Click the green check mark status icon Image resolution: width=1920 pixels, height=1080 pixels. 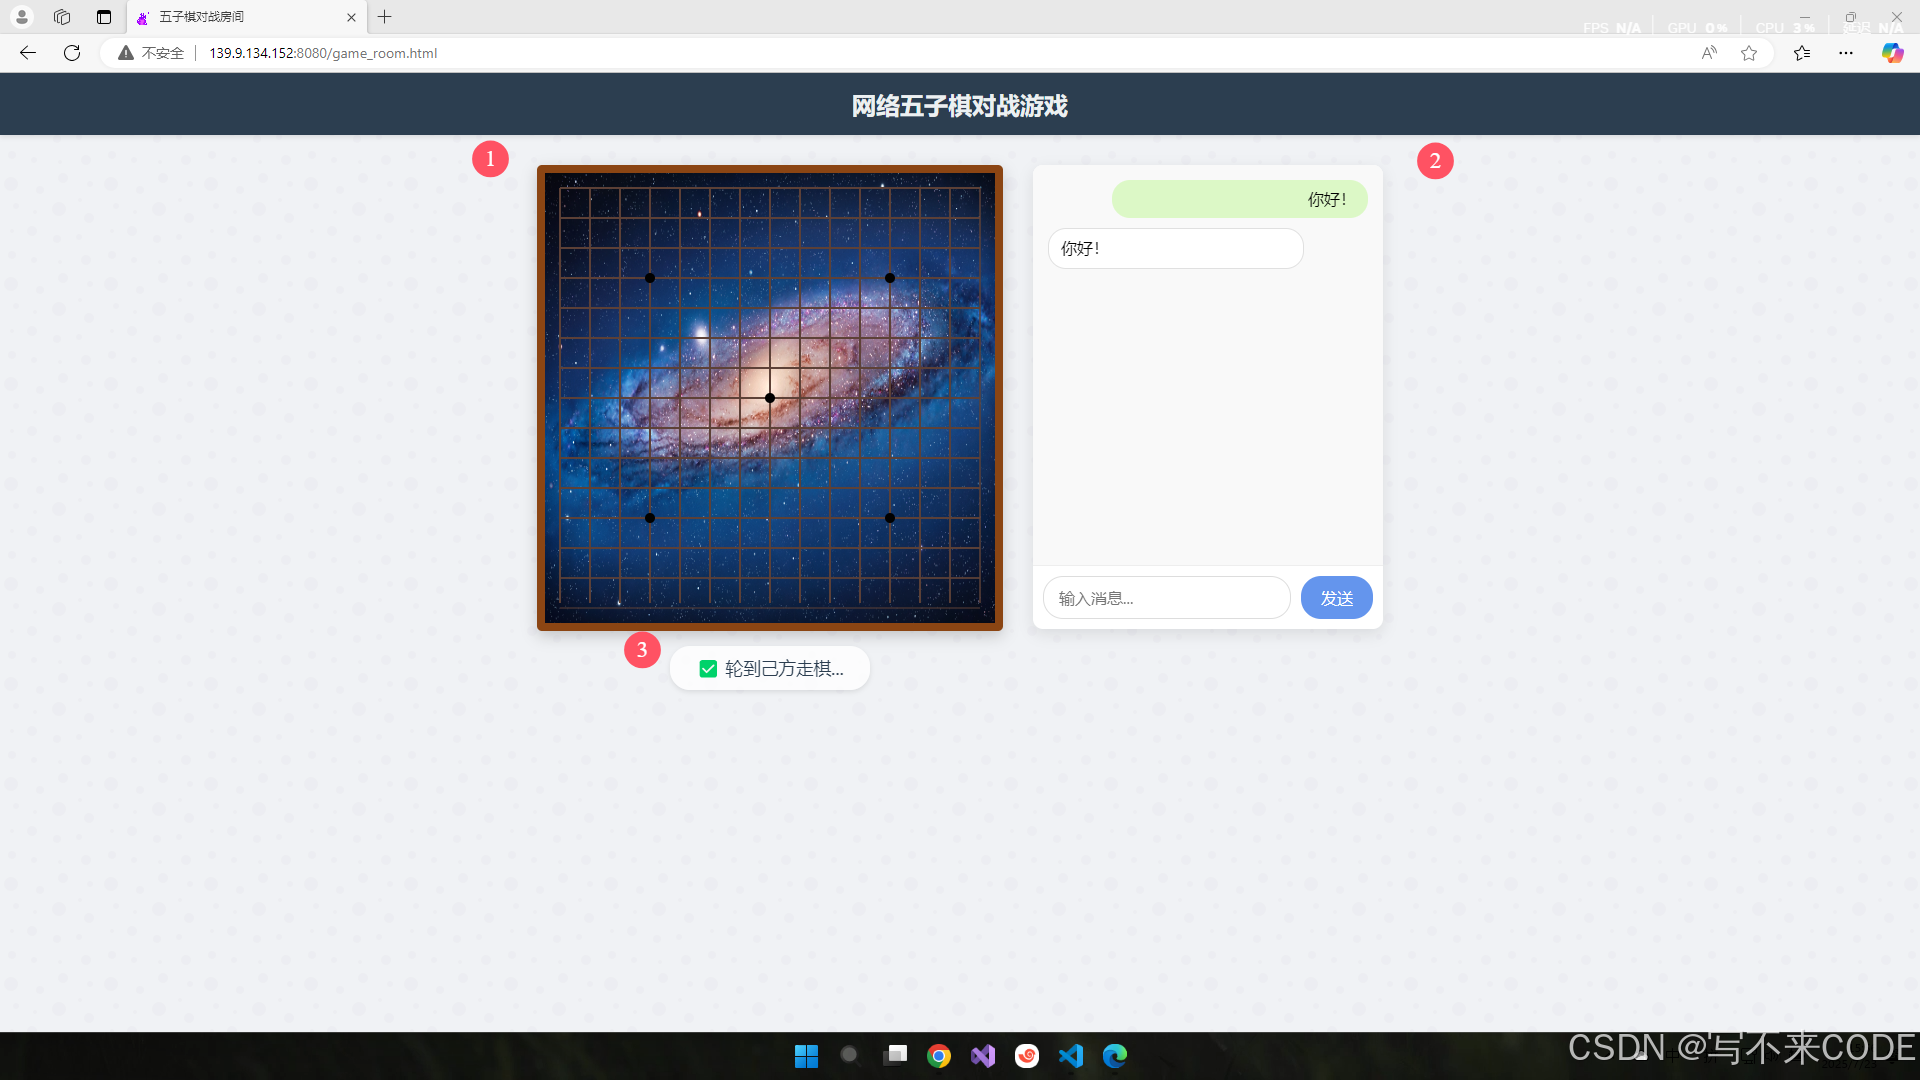(x=708, y=669)
